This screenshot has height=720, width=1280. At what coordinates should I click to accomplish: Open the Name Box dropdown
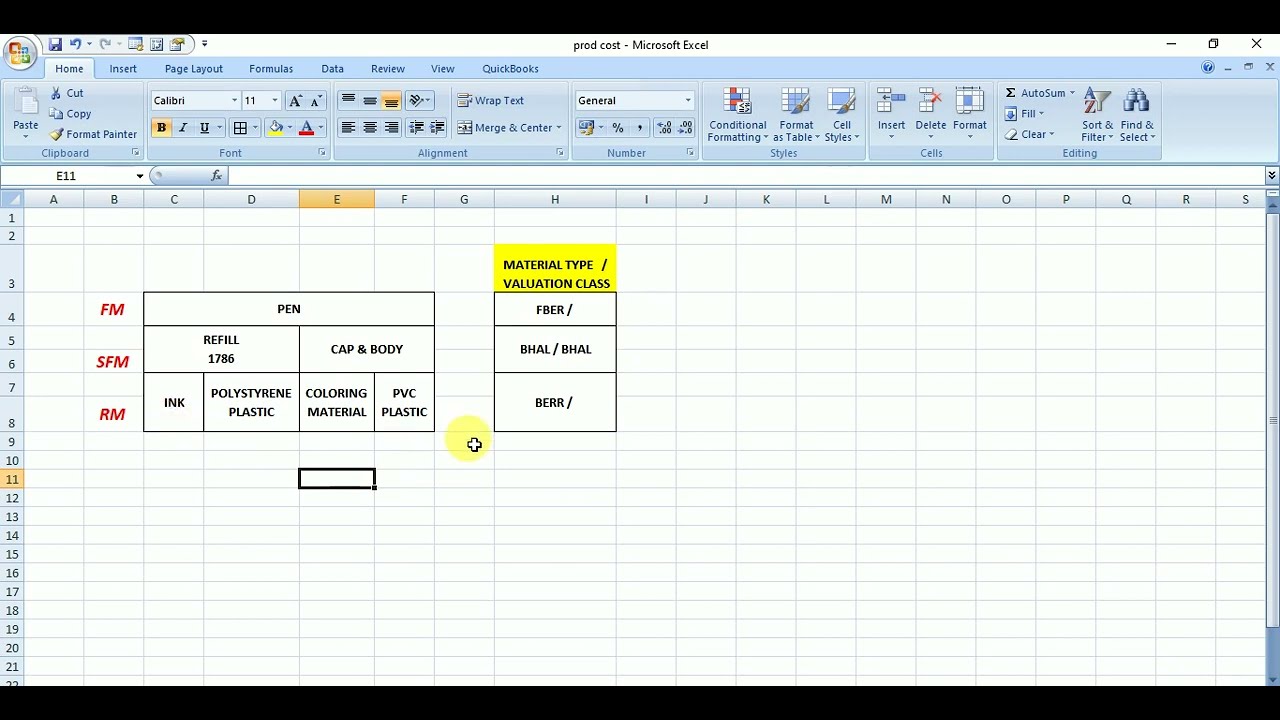(139, 176)
